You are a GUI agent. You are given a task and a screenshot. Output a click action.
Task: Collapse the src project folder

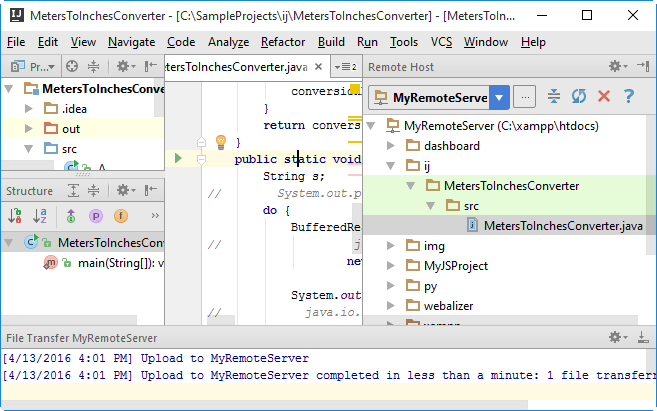tap(28, 149)
